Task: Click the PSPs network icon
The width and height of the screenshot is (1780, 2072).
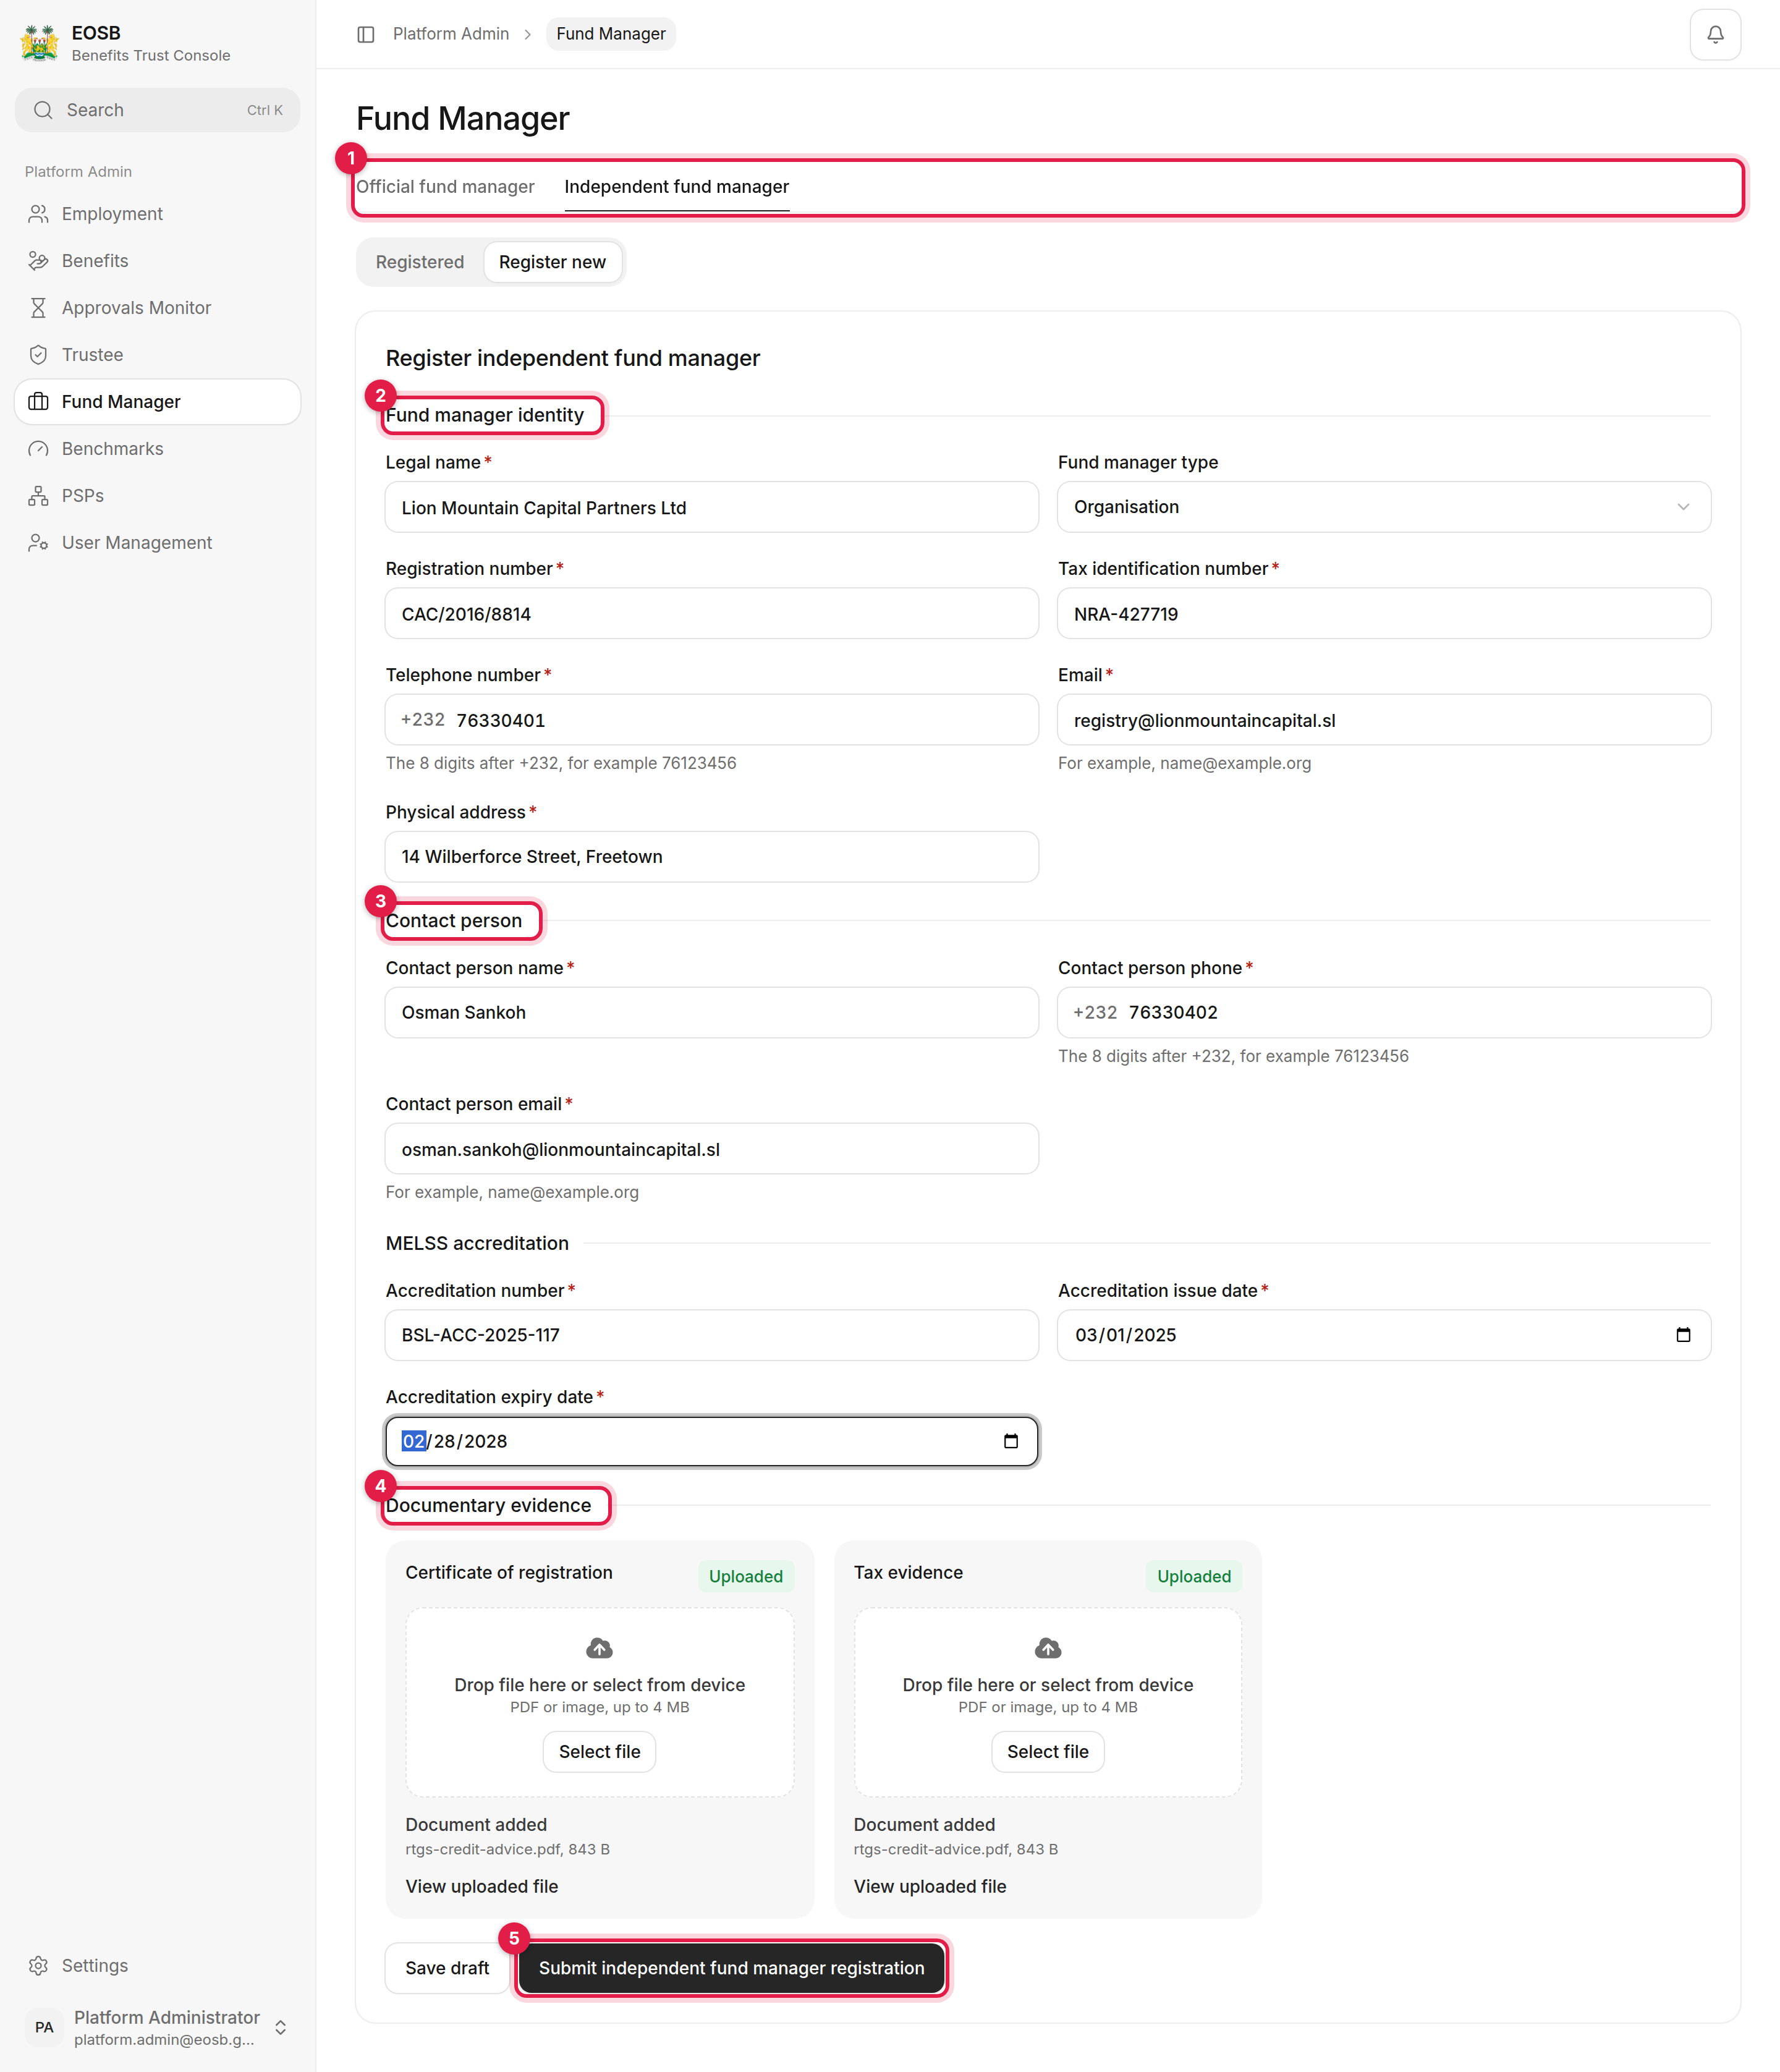Action: 38,496
